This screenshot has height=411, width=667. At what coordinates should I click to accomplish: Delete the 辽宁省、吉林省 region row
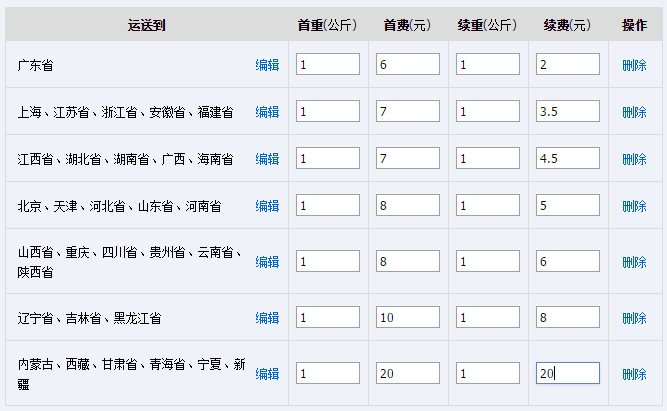[x=634, y=318]
